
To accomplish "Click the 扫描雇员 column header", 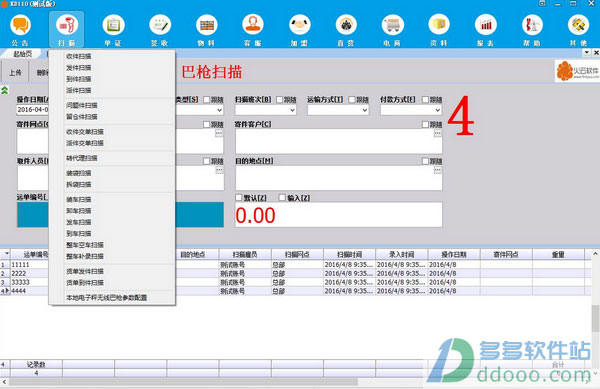I will click(245, 254).
